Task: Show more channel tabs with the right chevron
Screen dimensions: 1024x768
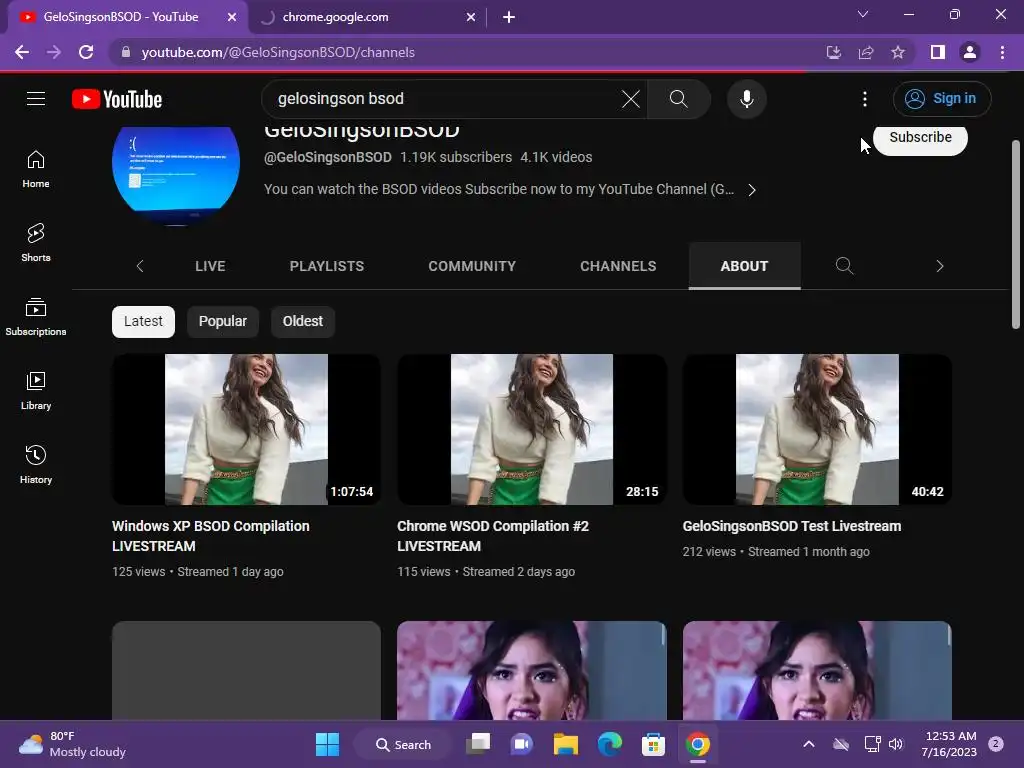Action: tap(940, 266)
